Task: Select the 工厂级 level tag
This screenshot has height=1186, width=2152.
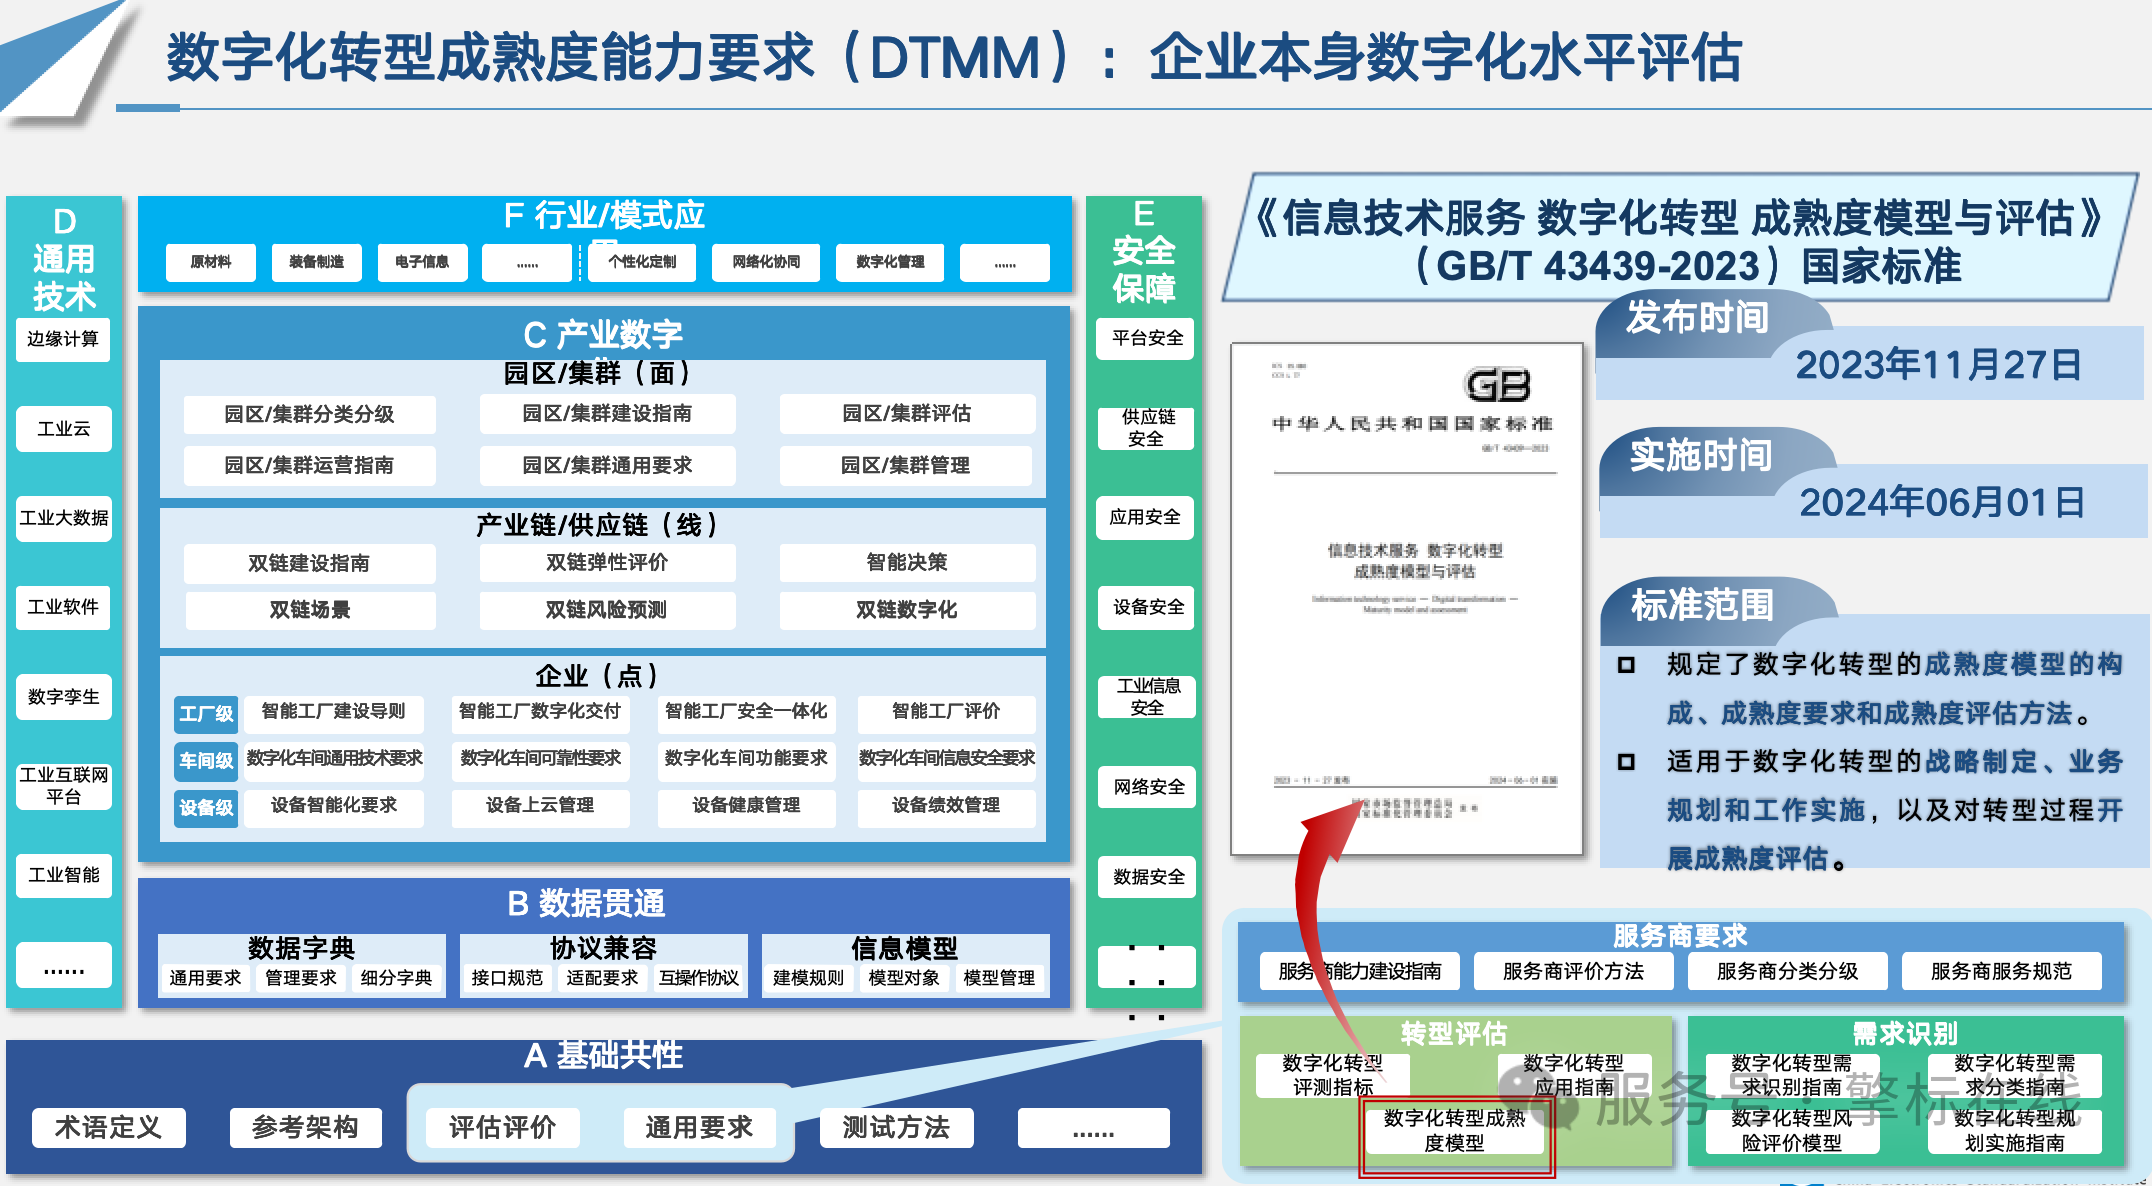Action: coord(206,714)
